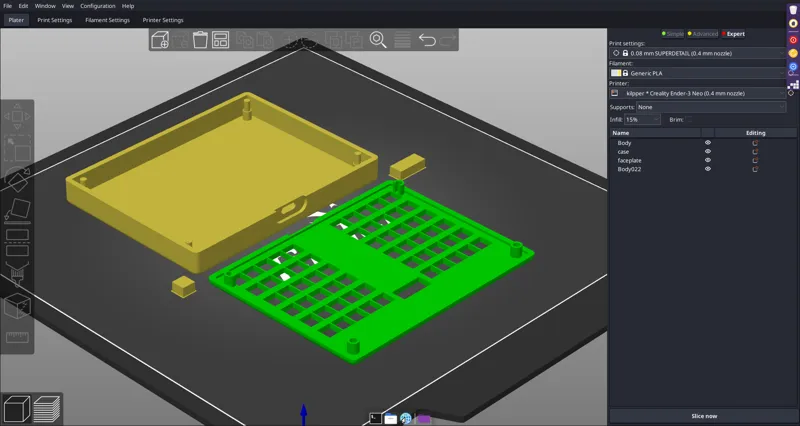Click the Name column header
The image size is (800, 426).
(656, 133)
